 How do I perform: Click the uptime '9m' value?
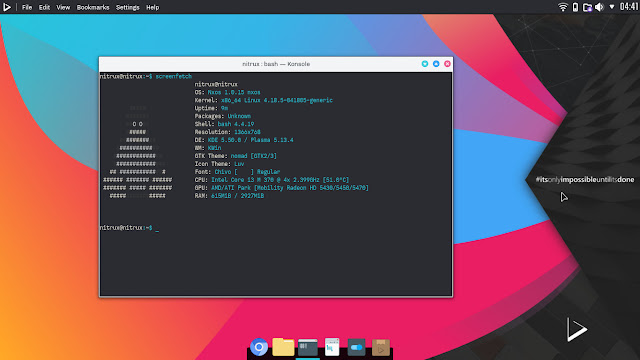pyautogui.click(x=224, y=108)
